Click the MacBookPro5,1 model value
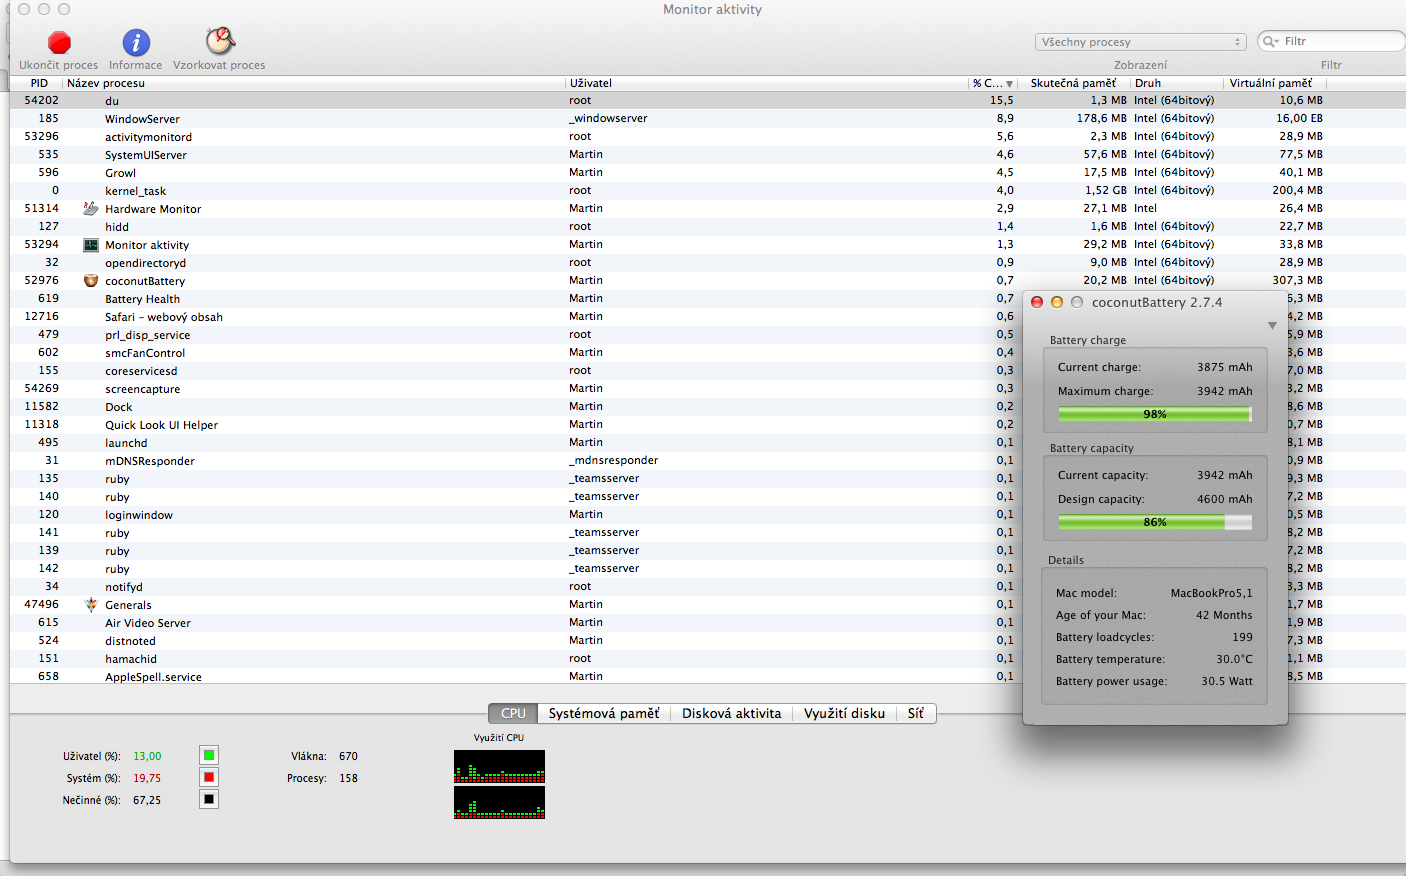 tap(1211, 593)
